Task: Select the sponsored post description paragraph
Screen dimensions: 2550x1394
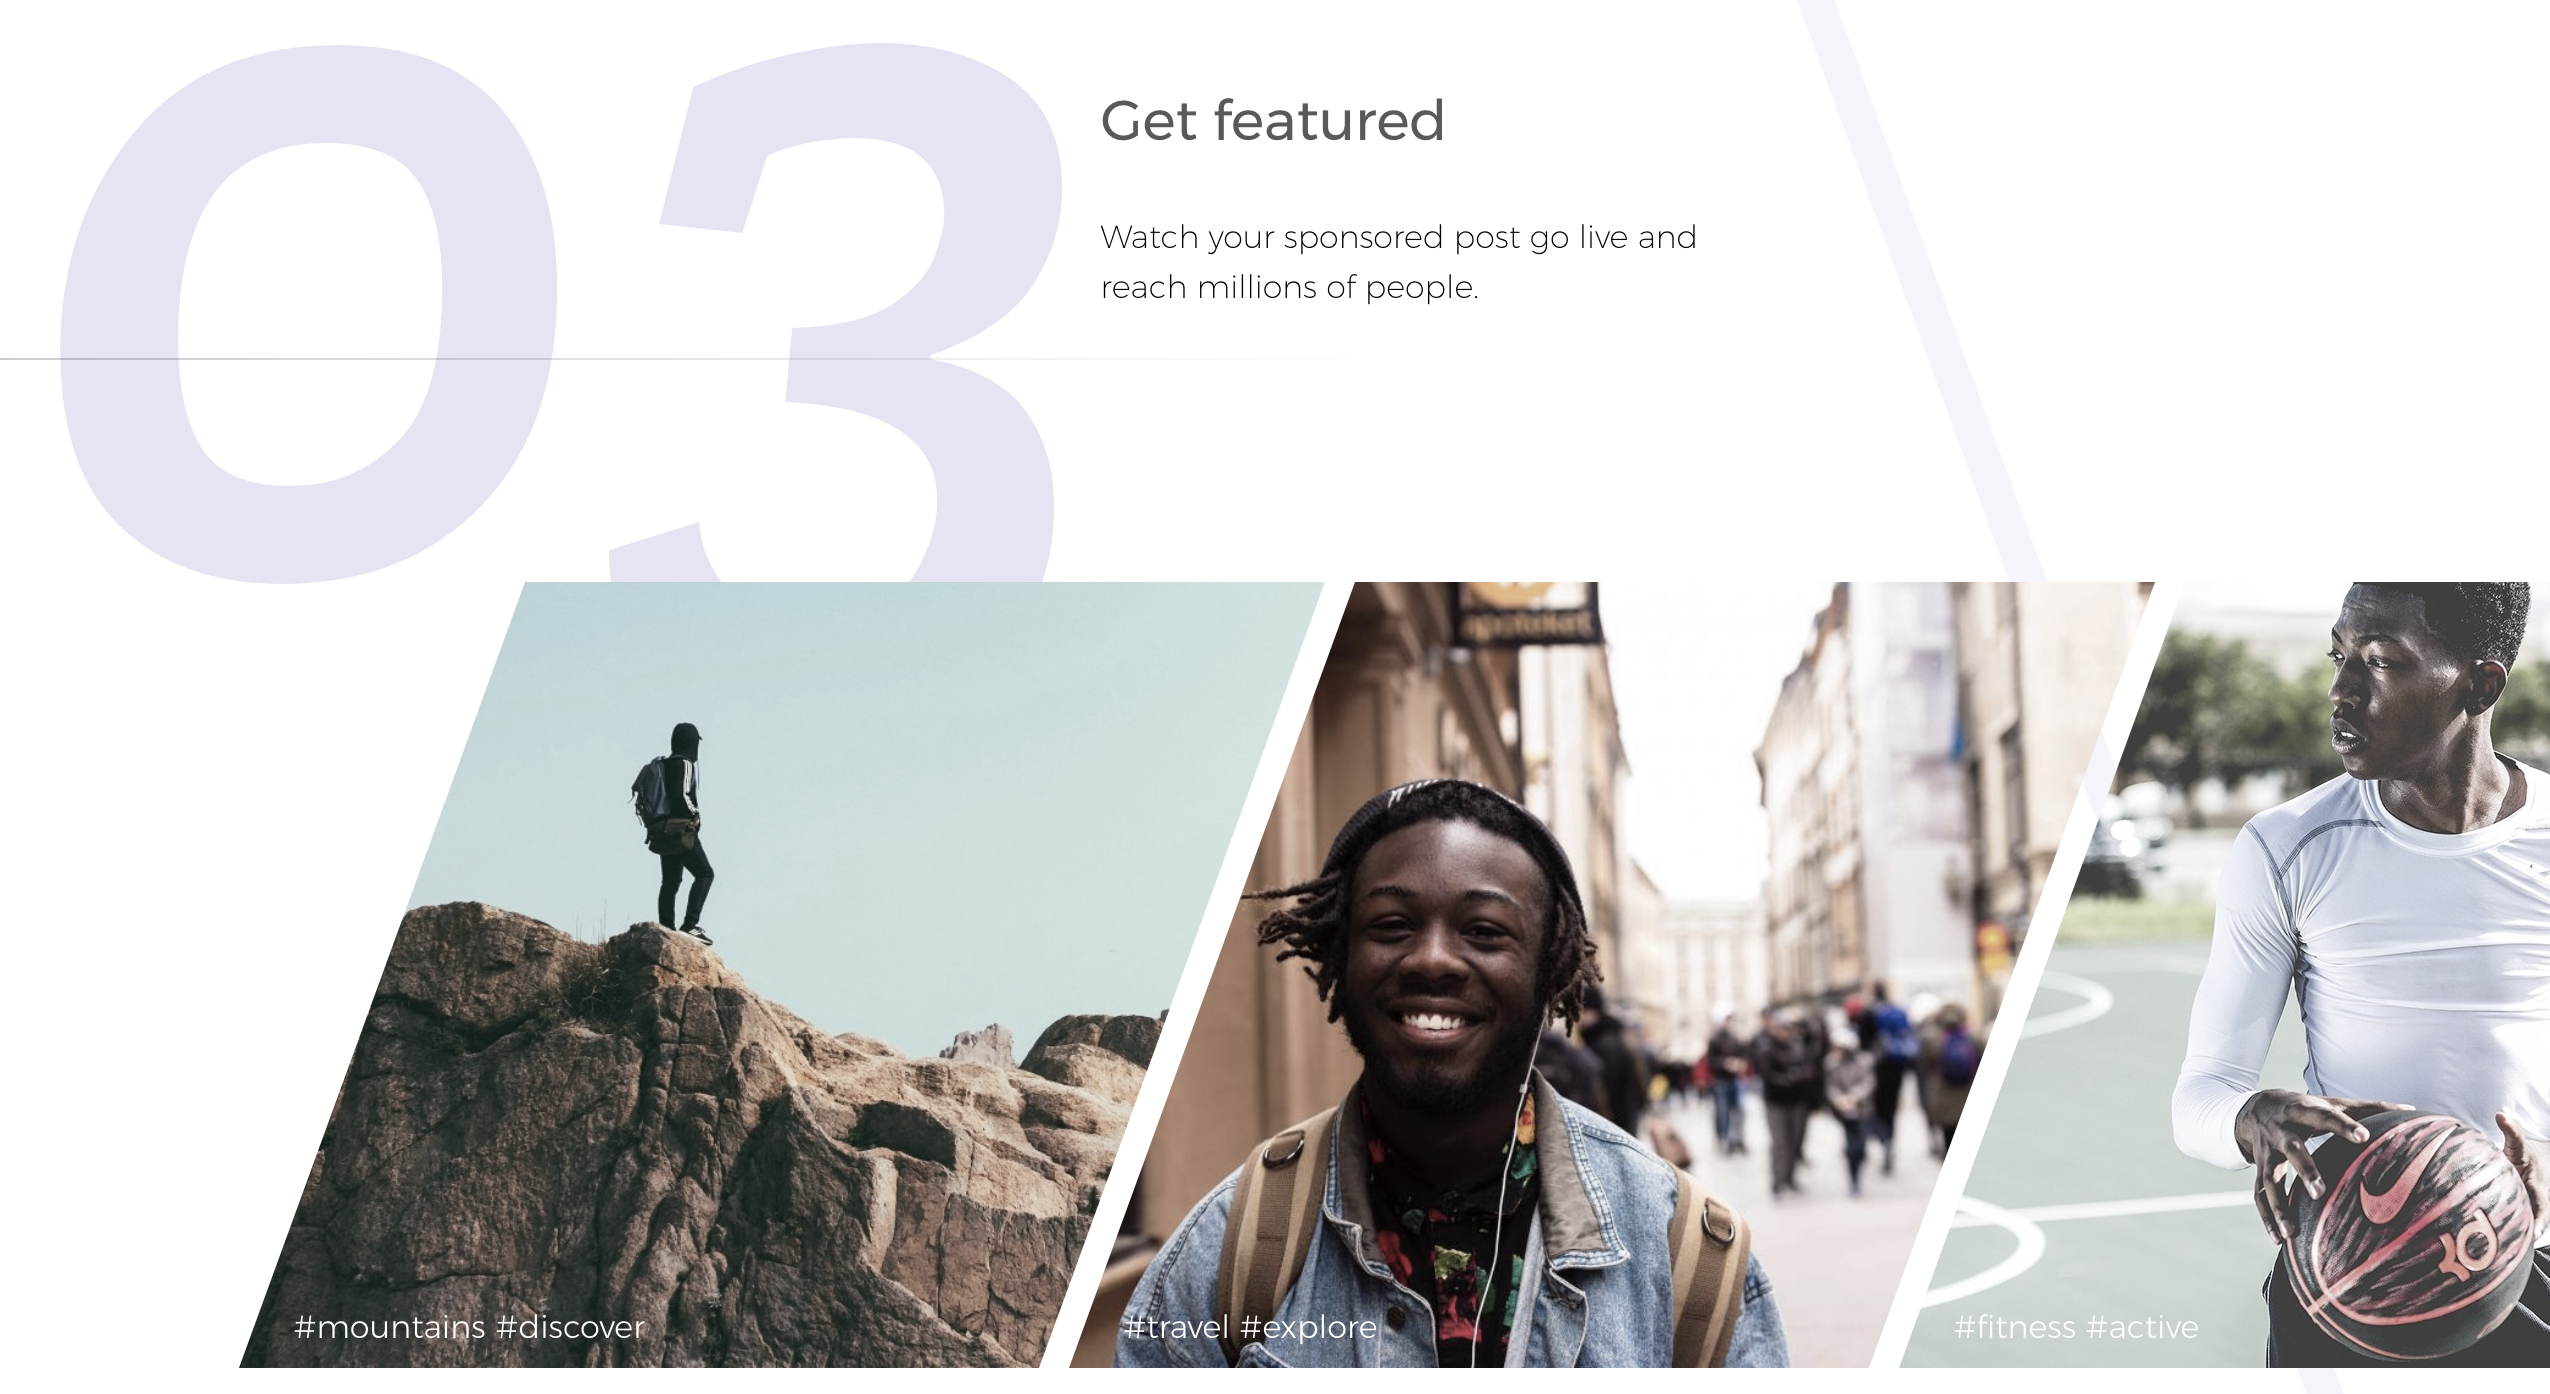Action: click(1398, 262)
